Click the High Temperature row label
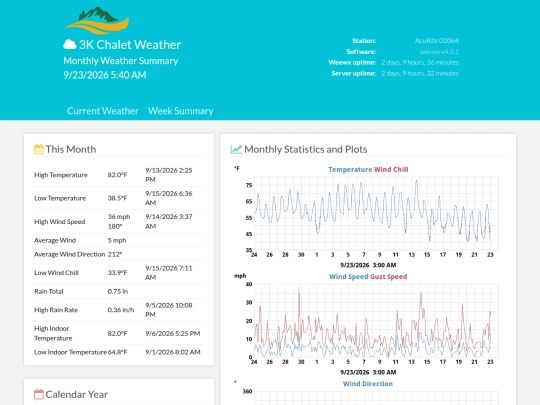 click(61, 175)
